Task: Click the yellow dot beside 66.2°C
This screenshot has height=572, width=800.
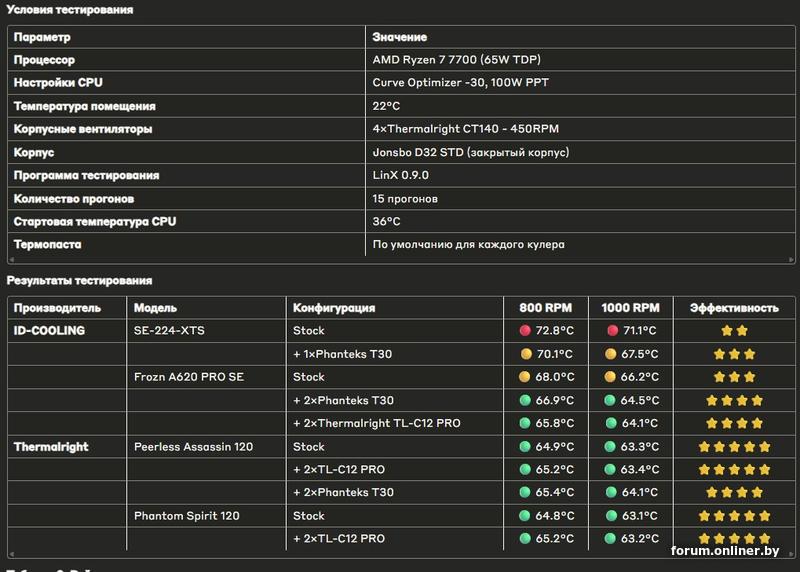Action: pyautogui.click(x=610, y=377)
